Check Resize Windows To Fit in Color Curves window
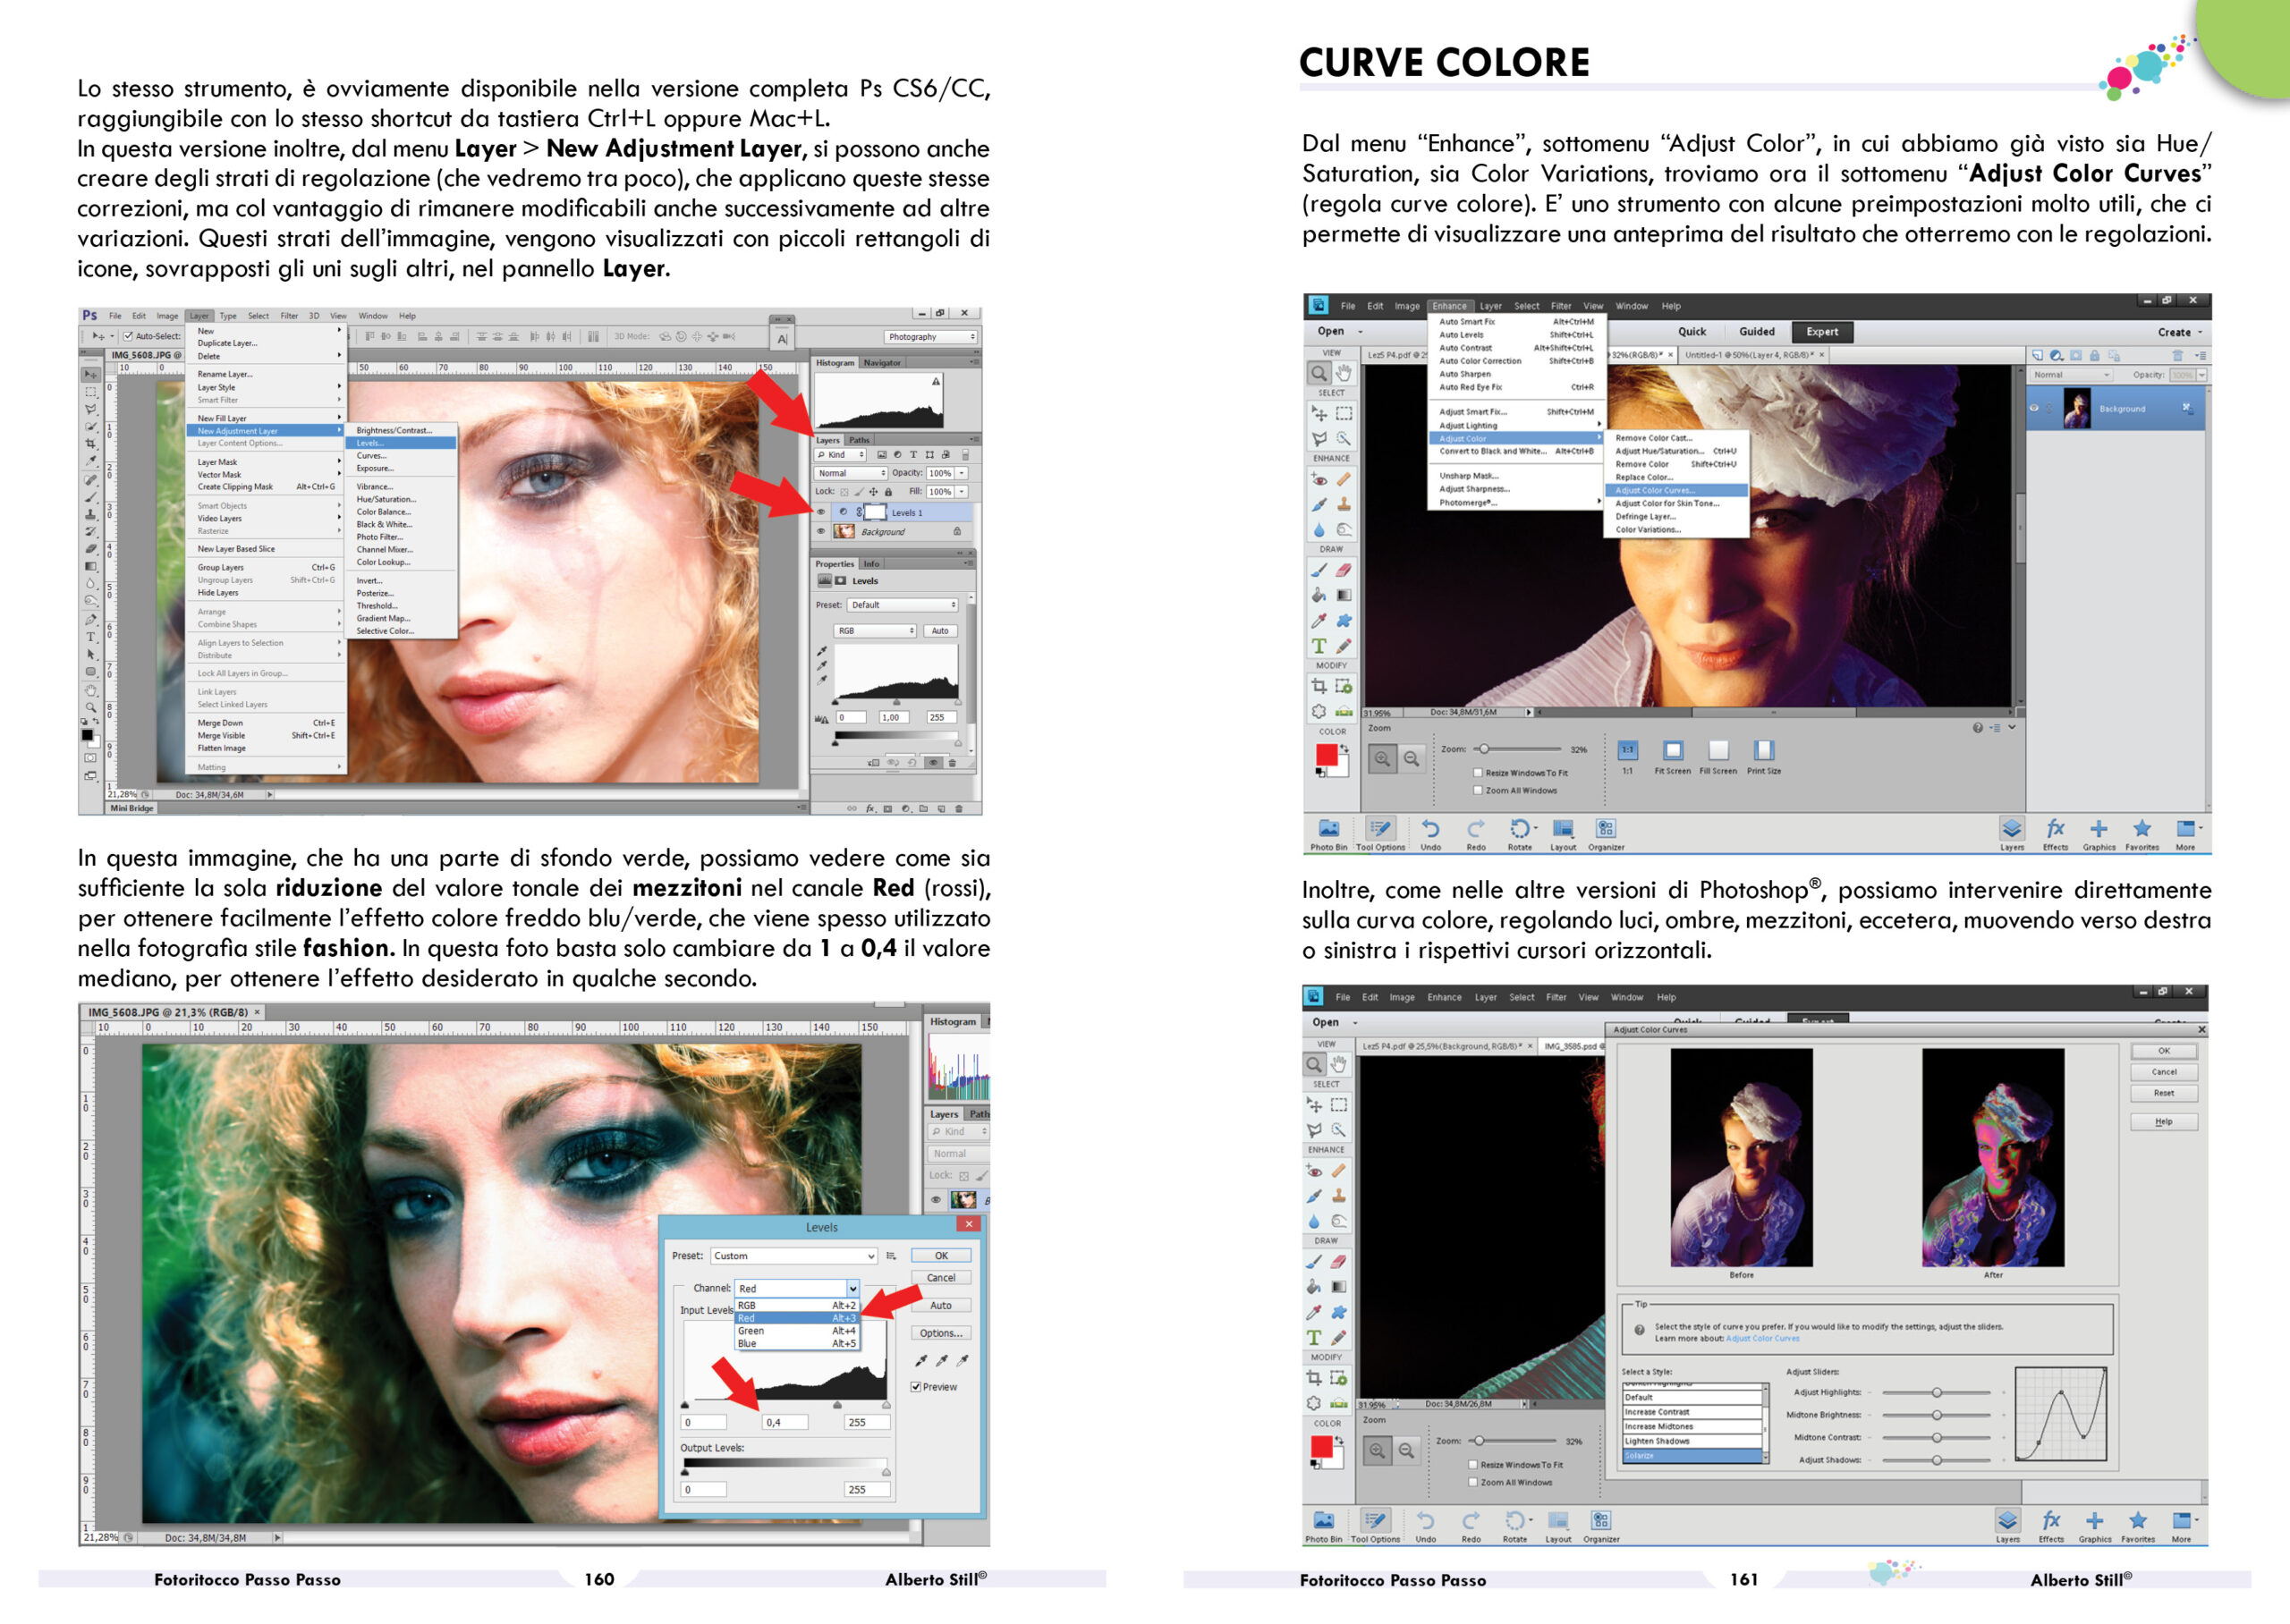This screenshot has width=2290, height=1624. tap(1473, 1465)
